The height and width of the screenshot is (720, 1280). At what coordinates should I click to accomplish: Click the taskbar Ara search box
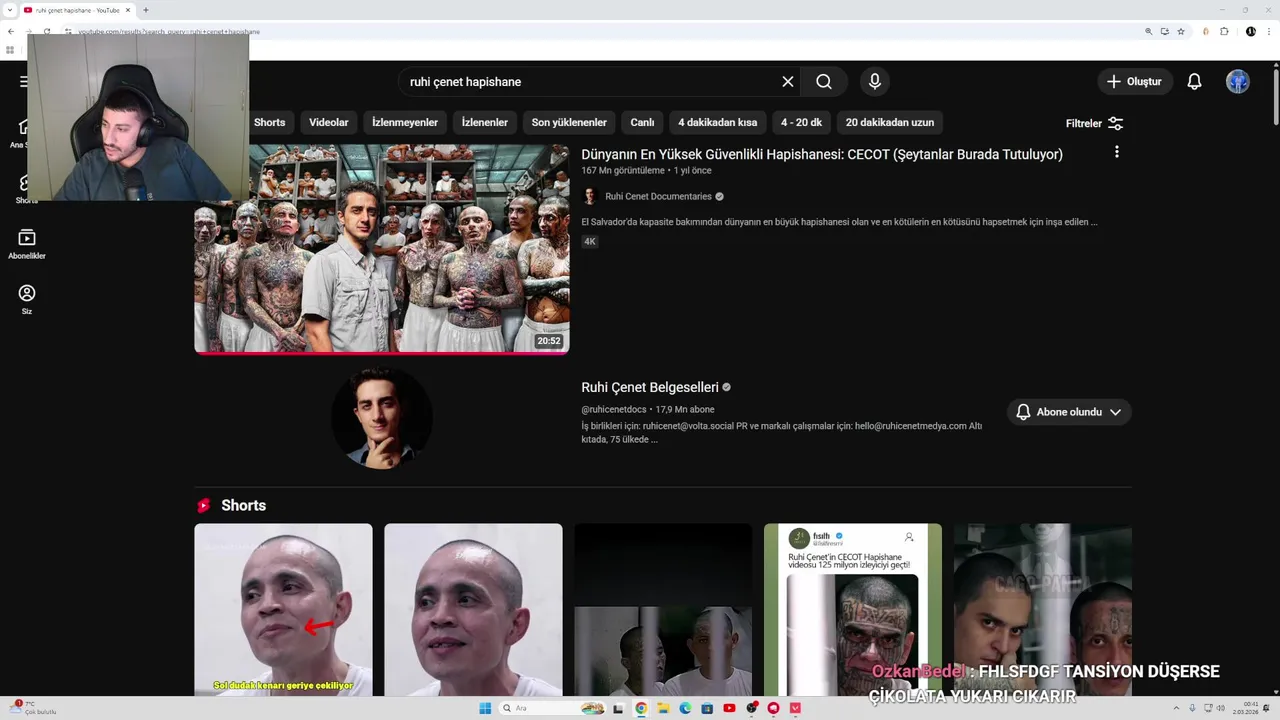coord(551,708)
